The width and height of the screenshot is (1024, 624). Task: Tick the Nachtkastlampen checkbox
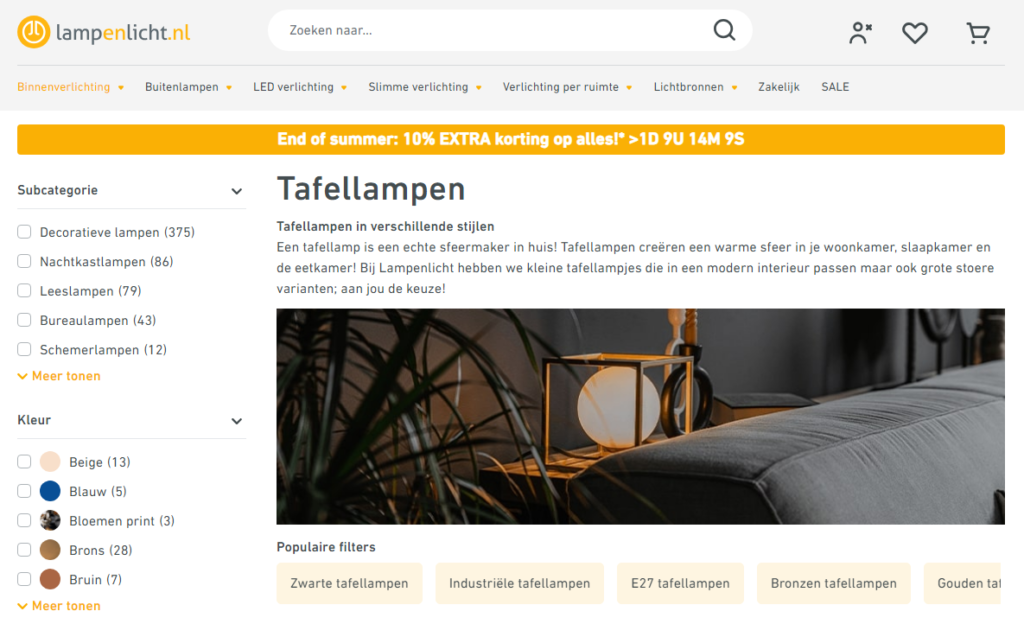click(24, 261)
